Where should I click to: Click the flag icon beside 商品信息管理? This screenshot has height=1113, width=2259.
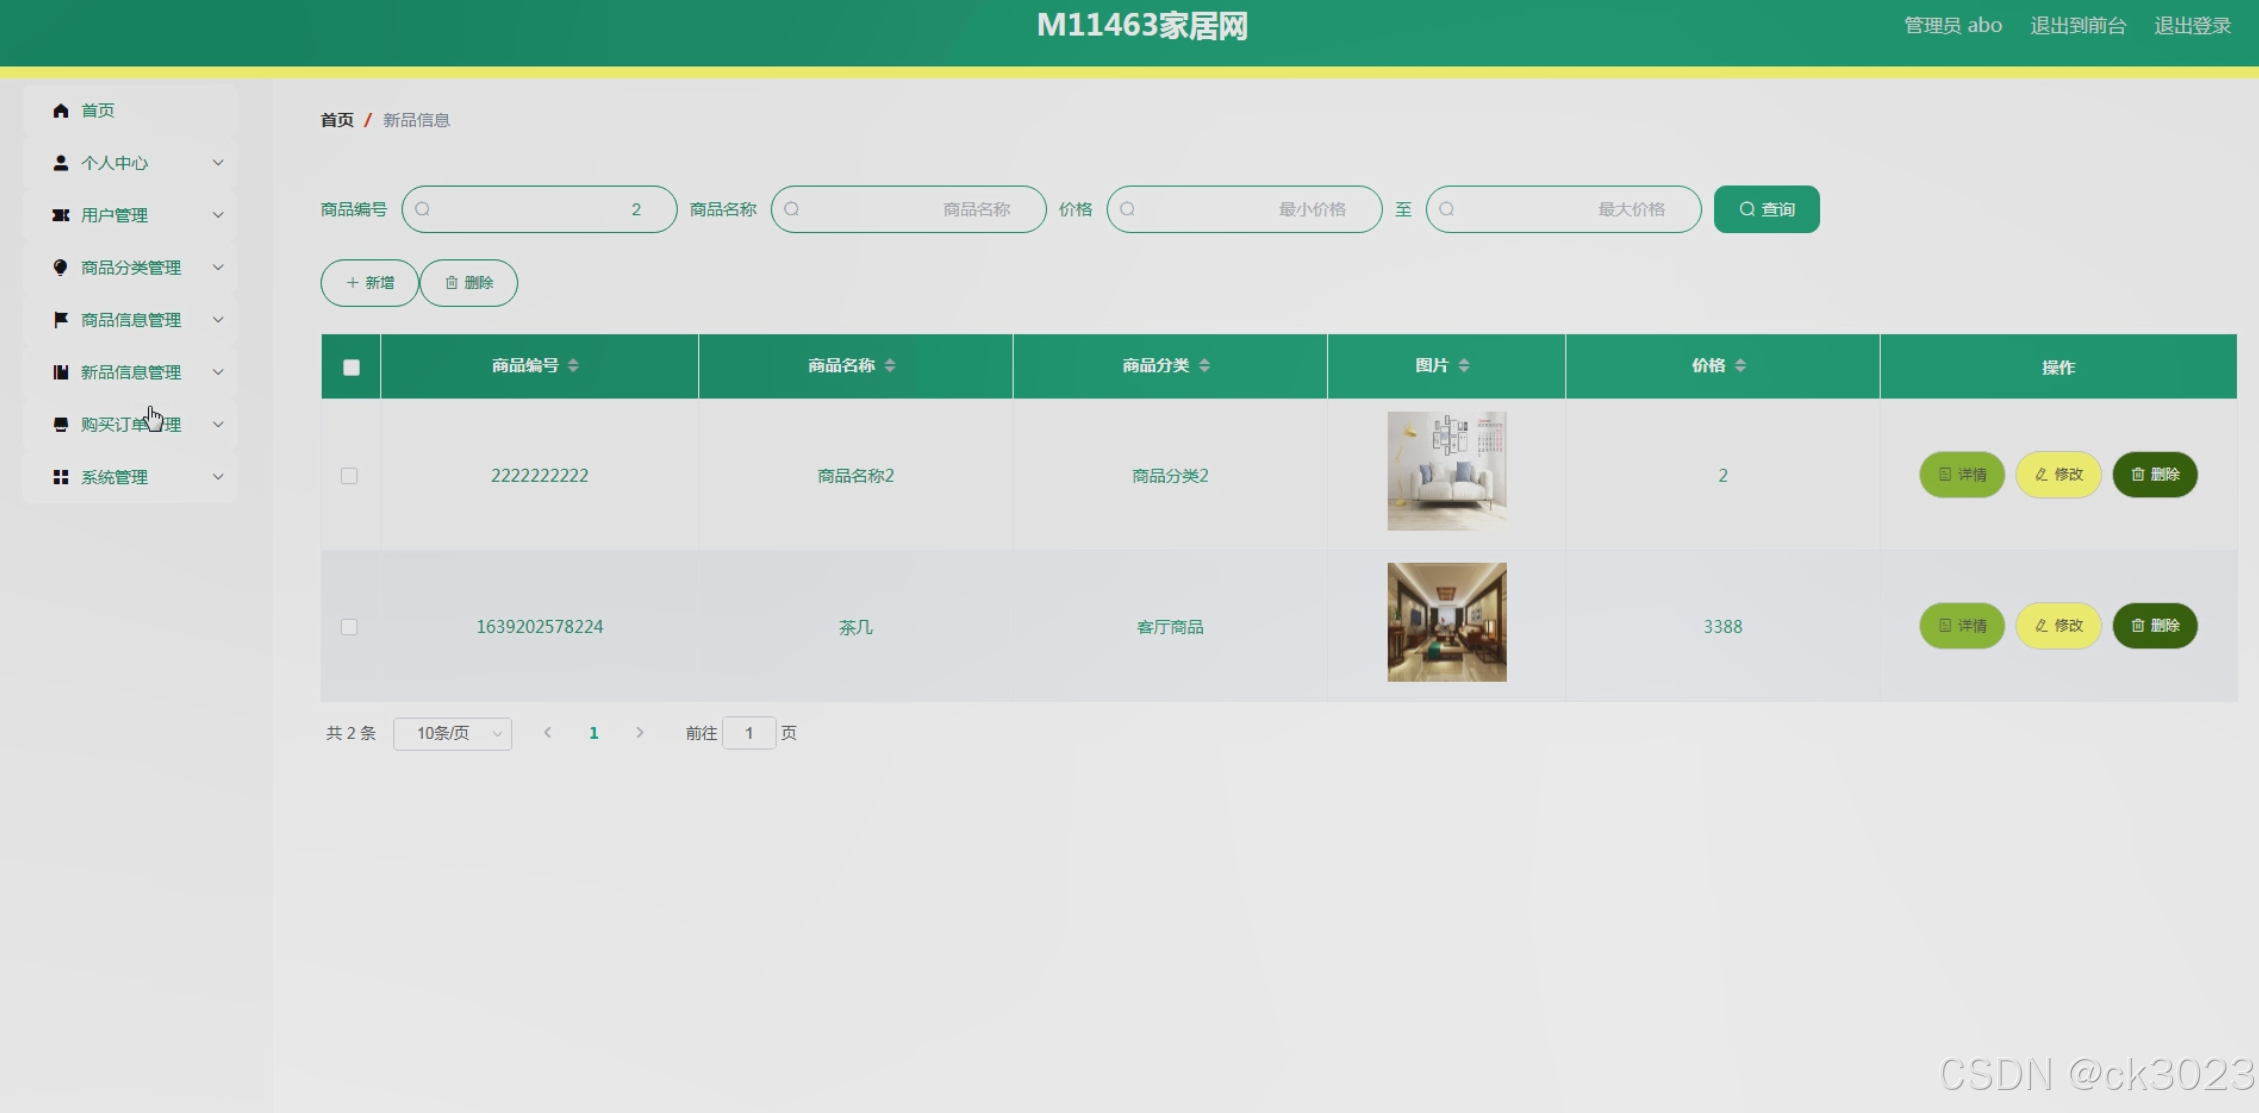point(61,320)
